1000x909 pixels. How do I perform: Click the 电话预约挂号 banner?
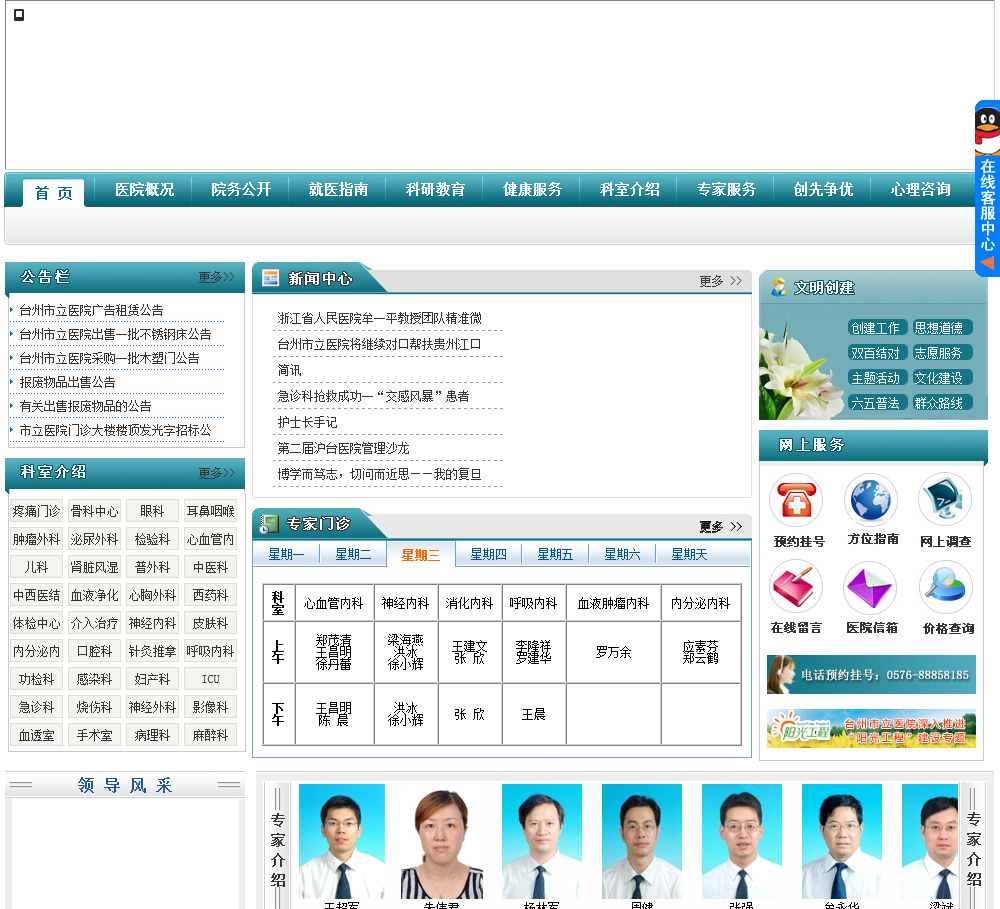(x=871, y=674)
